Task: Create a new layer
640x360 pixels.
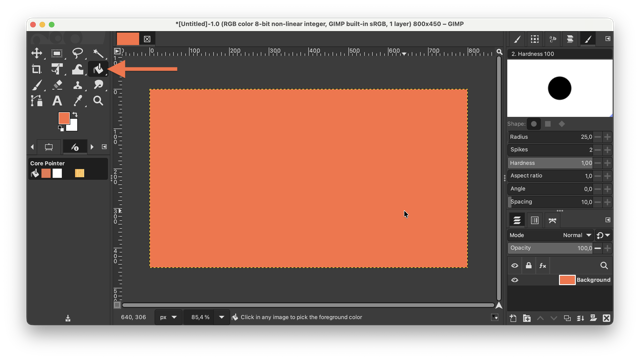Action: click(x=513, y=318)
